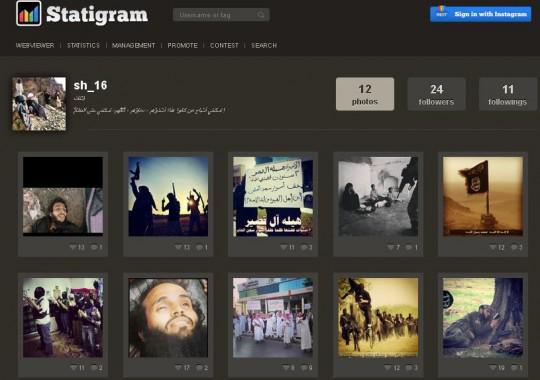Click the Statigram bar chart logo icon
Viewport: 540px width, 380px height.
pyautogui.click(x=29, y=14)
